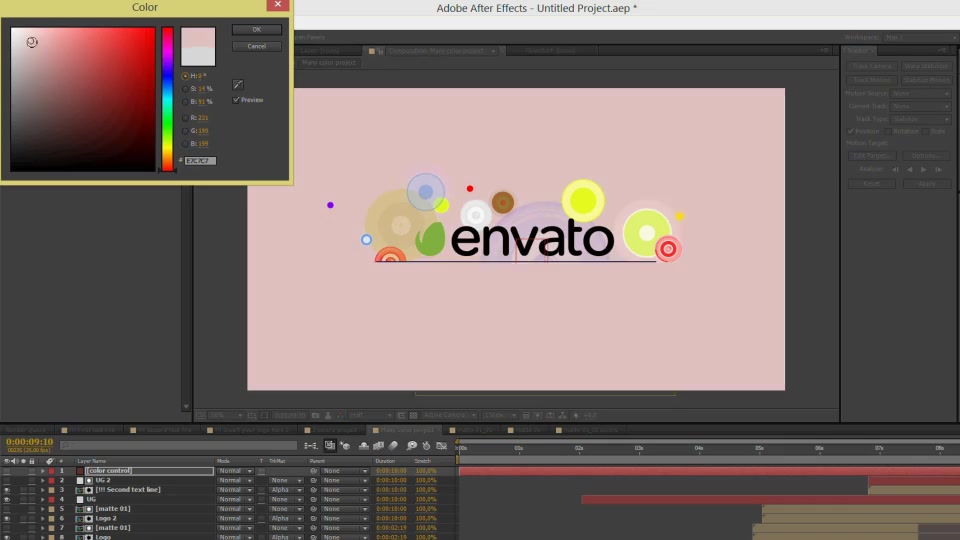
Task: Open TrkMat dropdown for Second text line
Action: (x=287, y=490)
